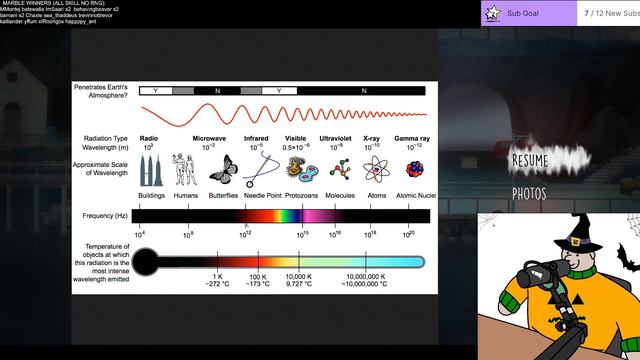Click the protozoans illustration
640x360 pixels.
302,169
